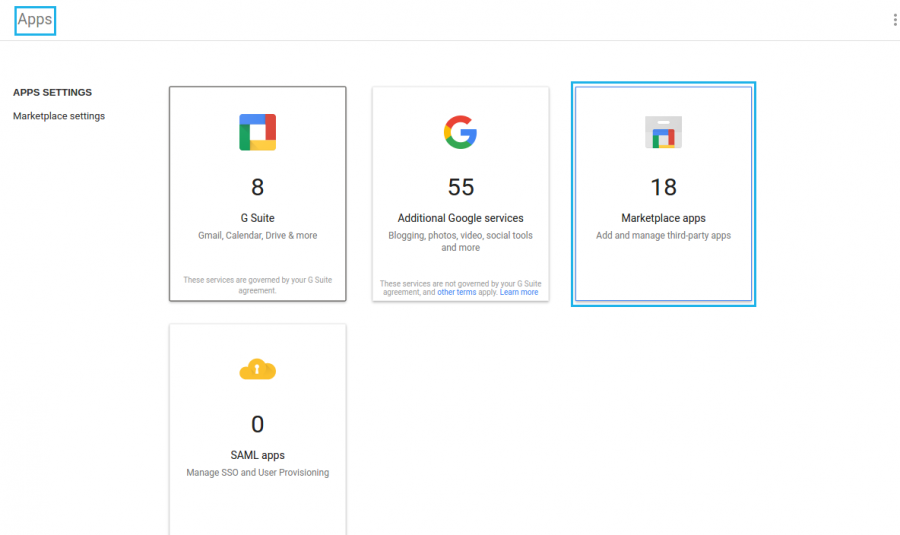Select the Marketplace apps title
900x535 pixels.
tap(663, 218)
